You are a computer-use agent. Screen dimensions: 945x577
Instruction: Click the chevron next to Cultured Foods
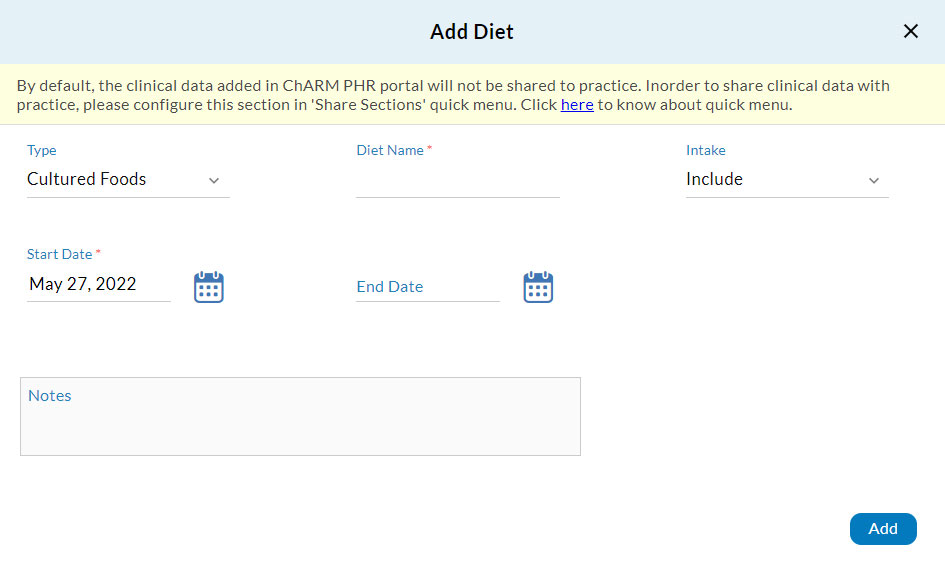tap(214, 181)
